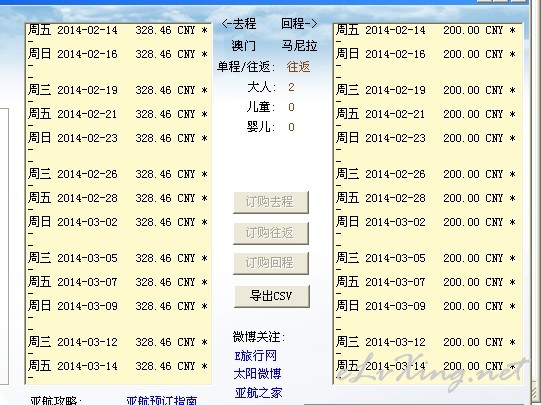Click the 导出CSV button
The width and height of the screenshot is (541, 405).
click(x=272, y=296)
